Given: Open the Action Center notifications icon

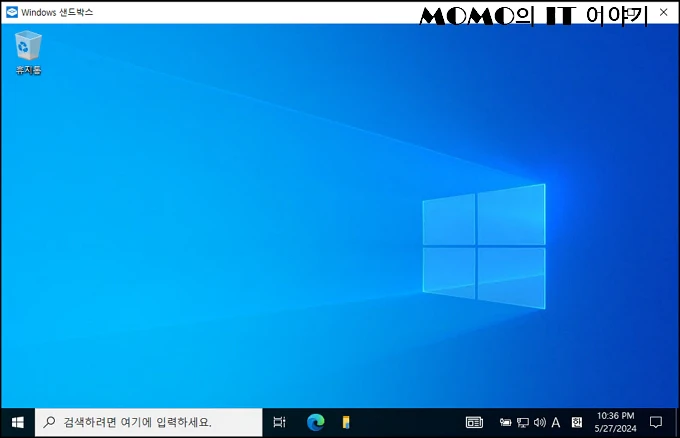Looking at the screenshot, I should pyautogui.click(x=656, y=422).
